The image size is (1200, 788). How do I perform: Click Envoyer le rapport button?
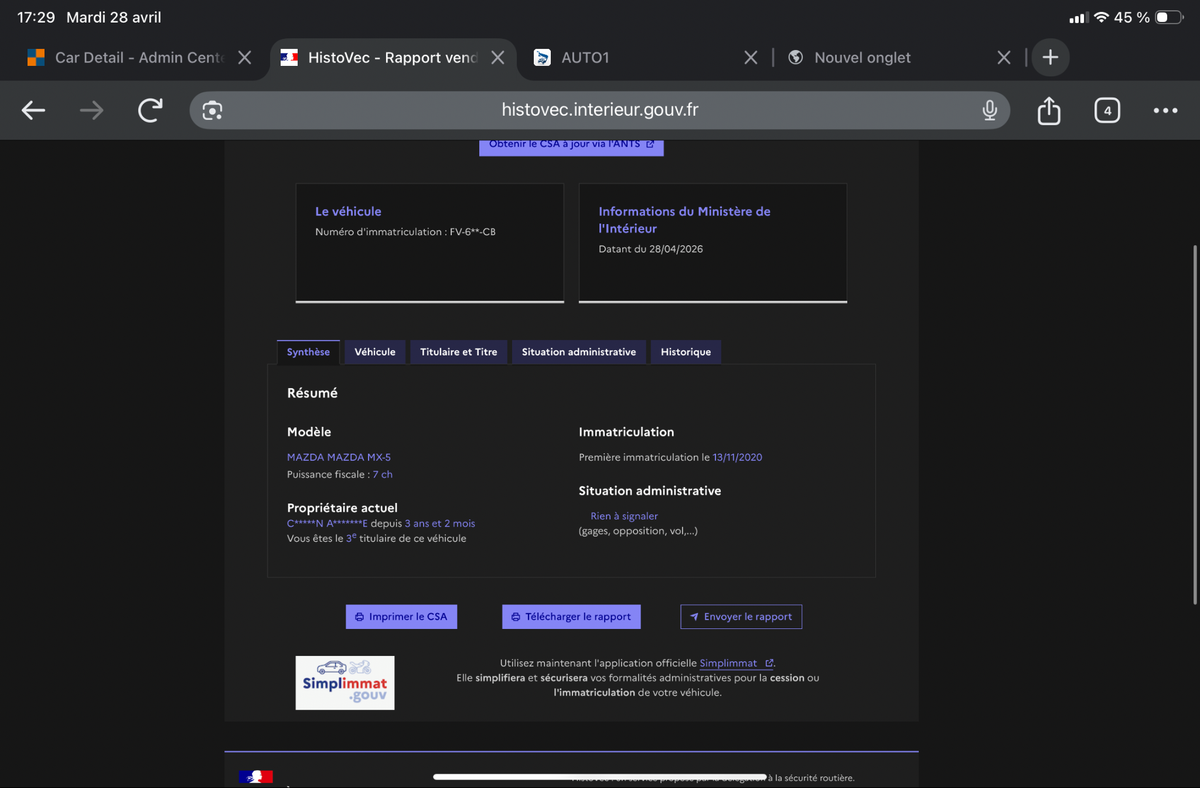pos(741,617)
